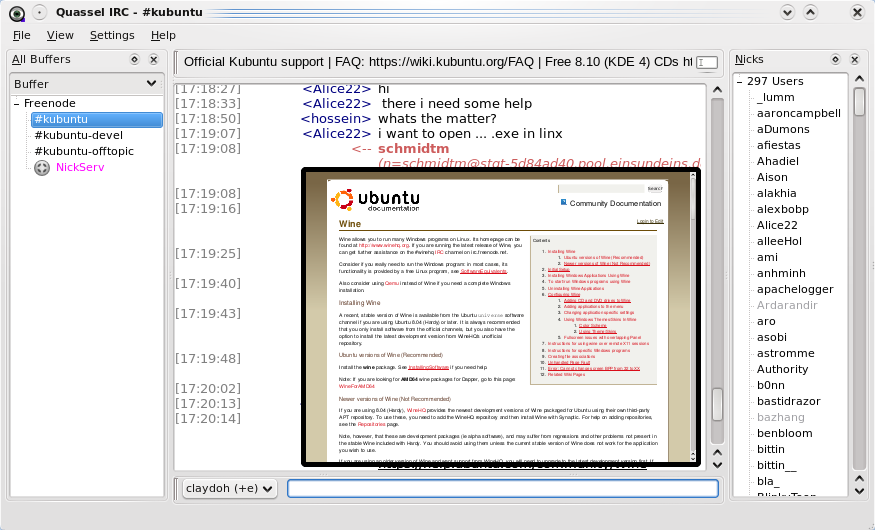This screenshot has height=530, width=875.
Task: Open the NickServ query buffer
Action: [x=80, y=167]
